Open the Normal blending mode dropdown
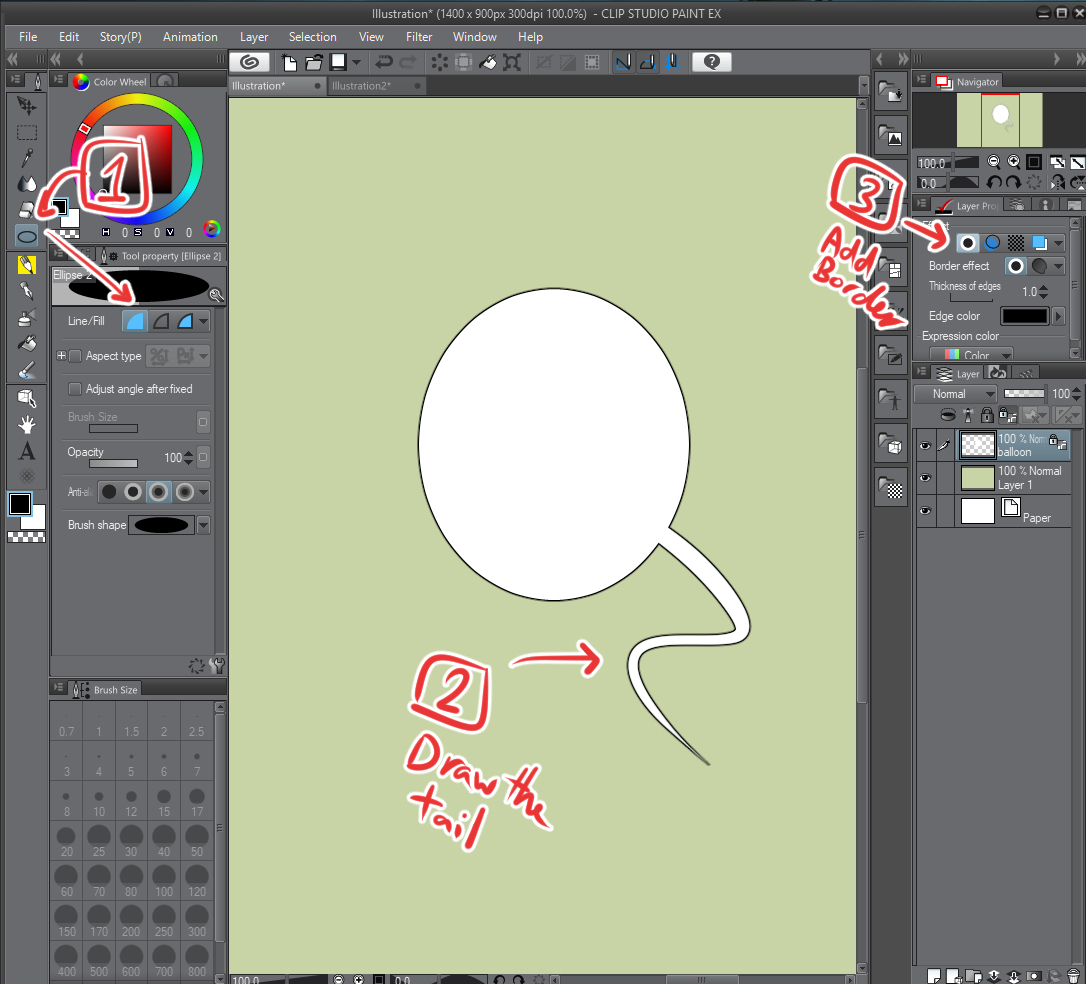Image resolution: width=1086 pixels, height=984 pixels. click(956, 394)
